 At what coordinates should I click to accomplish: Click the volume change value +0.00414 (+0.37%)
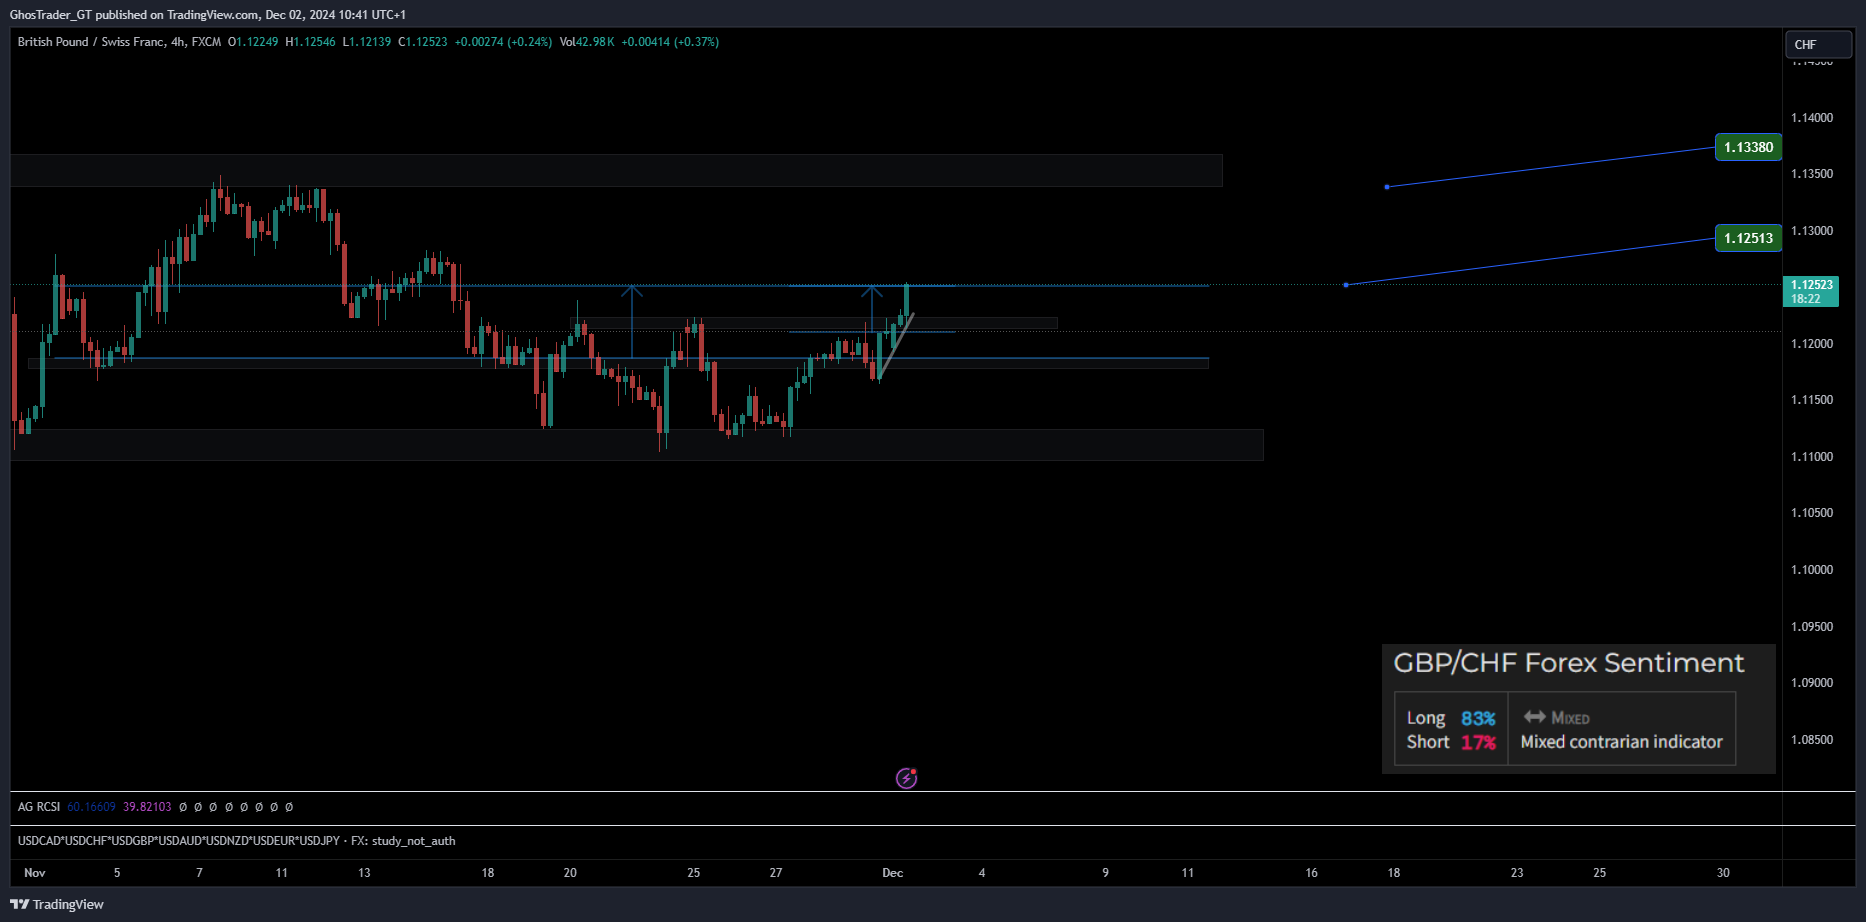670,42
